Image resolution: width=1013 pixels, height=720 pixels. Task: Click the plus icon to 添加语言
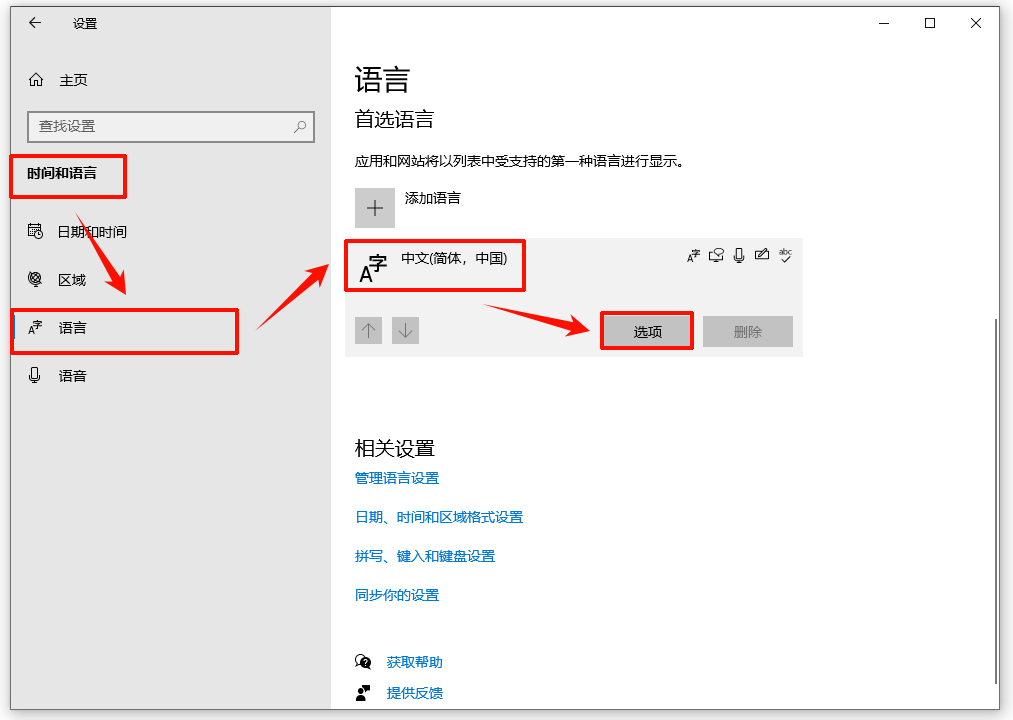pyautogui.click(x=375, y=207)
